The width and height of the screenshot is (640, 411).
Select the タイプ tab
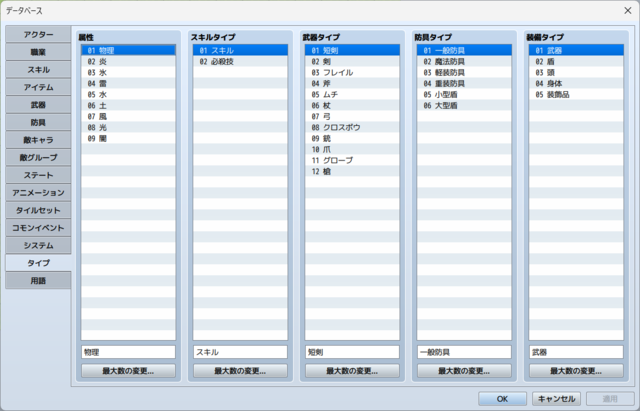38,263
